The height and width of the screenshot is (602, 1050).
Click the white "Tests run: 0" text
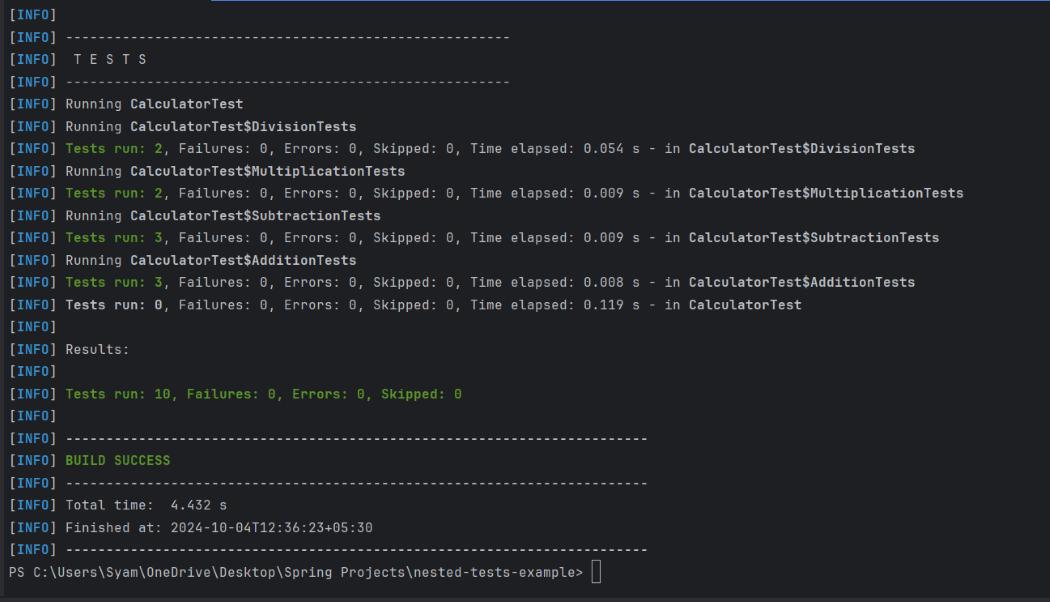pos(114,305)
